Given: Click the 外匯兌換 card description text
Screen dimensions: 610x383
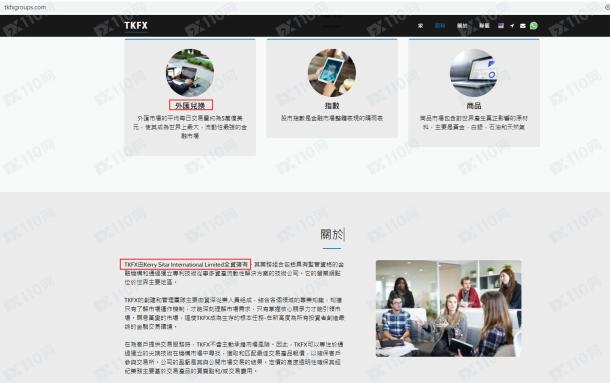Looking at the screenshot, I should click(x=190, y=127).
